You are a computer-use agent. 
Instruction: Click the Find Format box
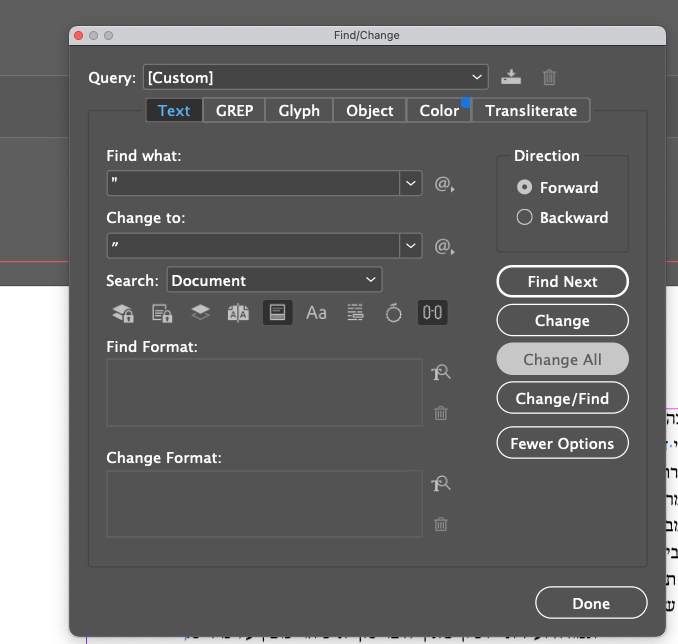[x=264, y=392]
